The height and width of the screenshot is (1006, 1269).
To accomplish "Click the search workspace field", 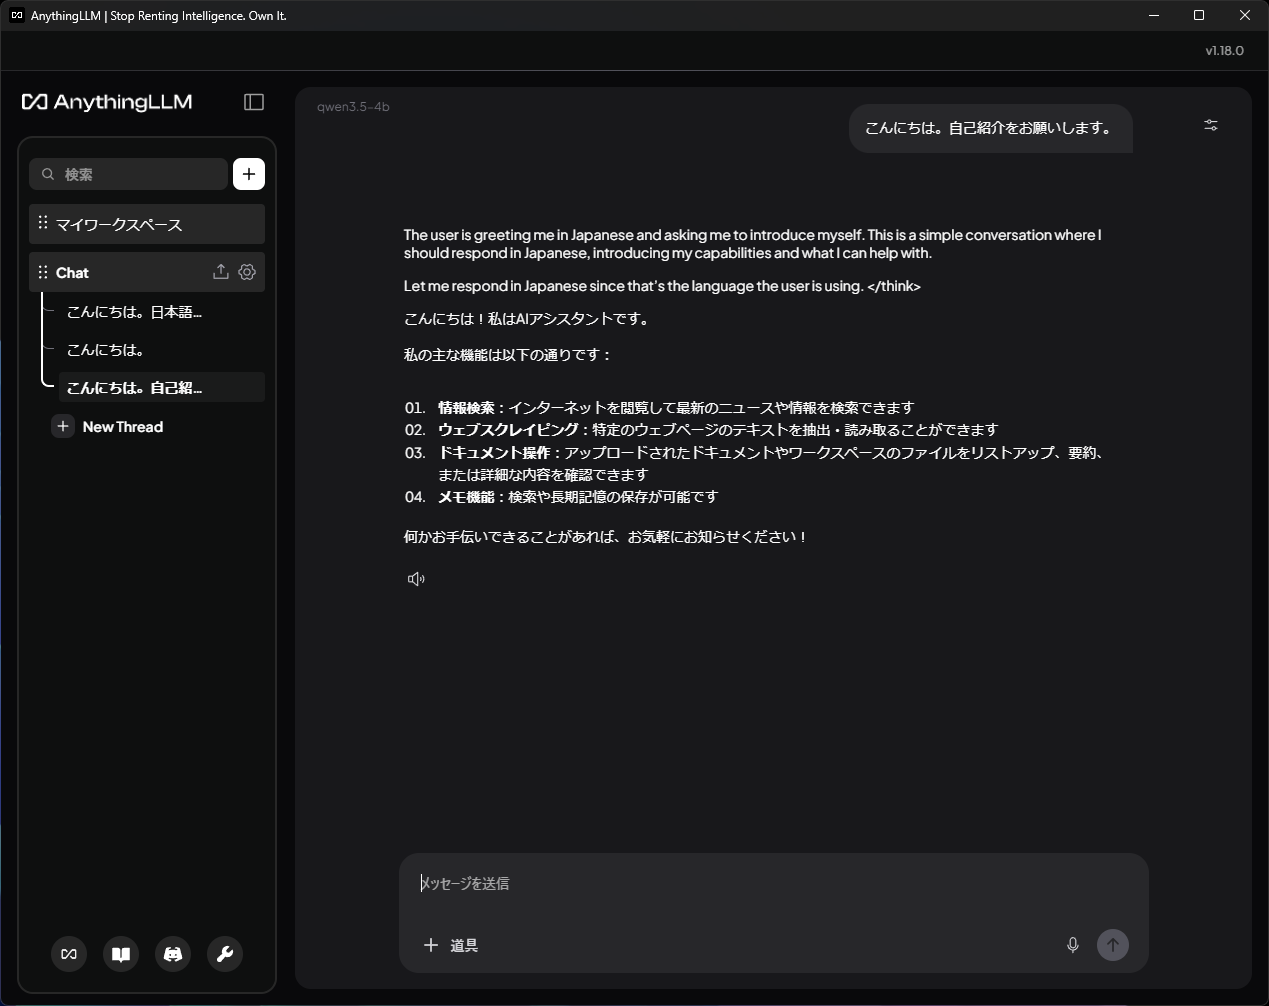I will (129, 174).
